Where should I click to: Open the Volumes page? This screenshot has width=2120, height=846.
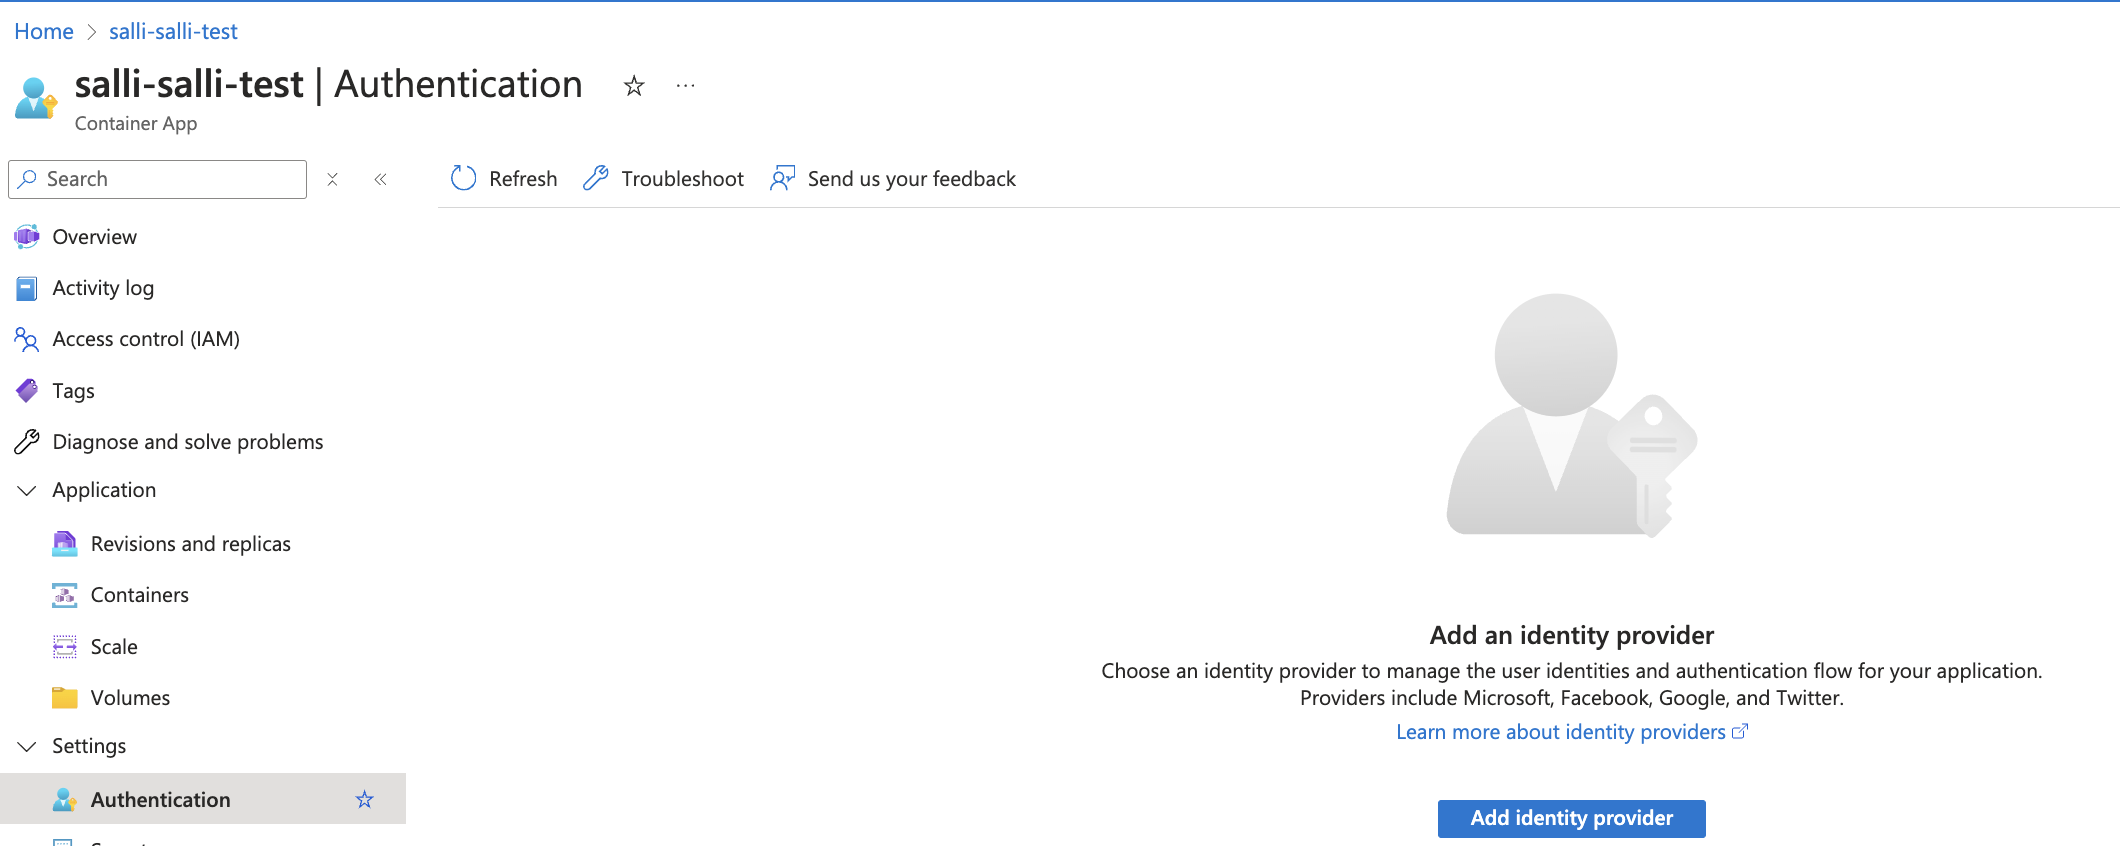point(130,698)
